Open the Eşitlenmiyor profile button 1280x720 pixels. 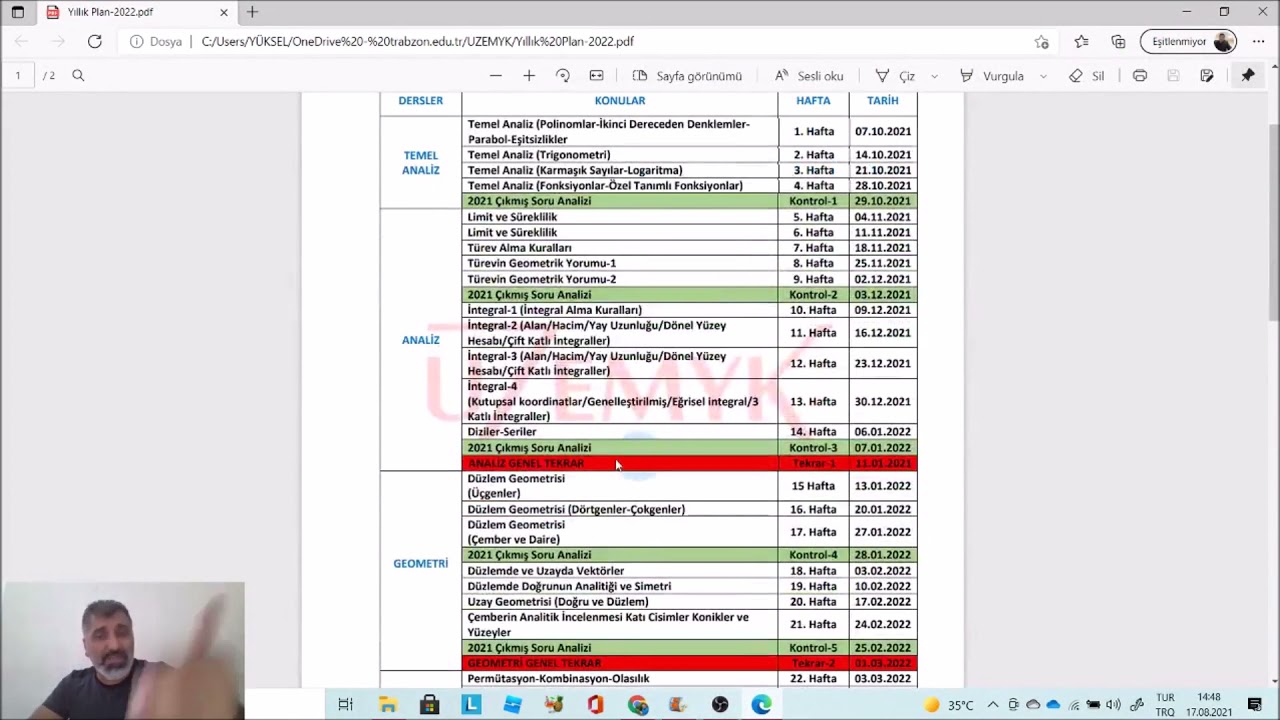1188,42
